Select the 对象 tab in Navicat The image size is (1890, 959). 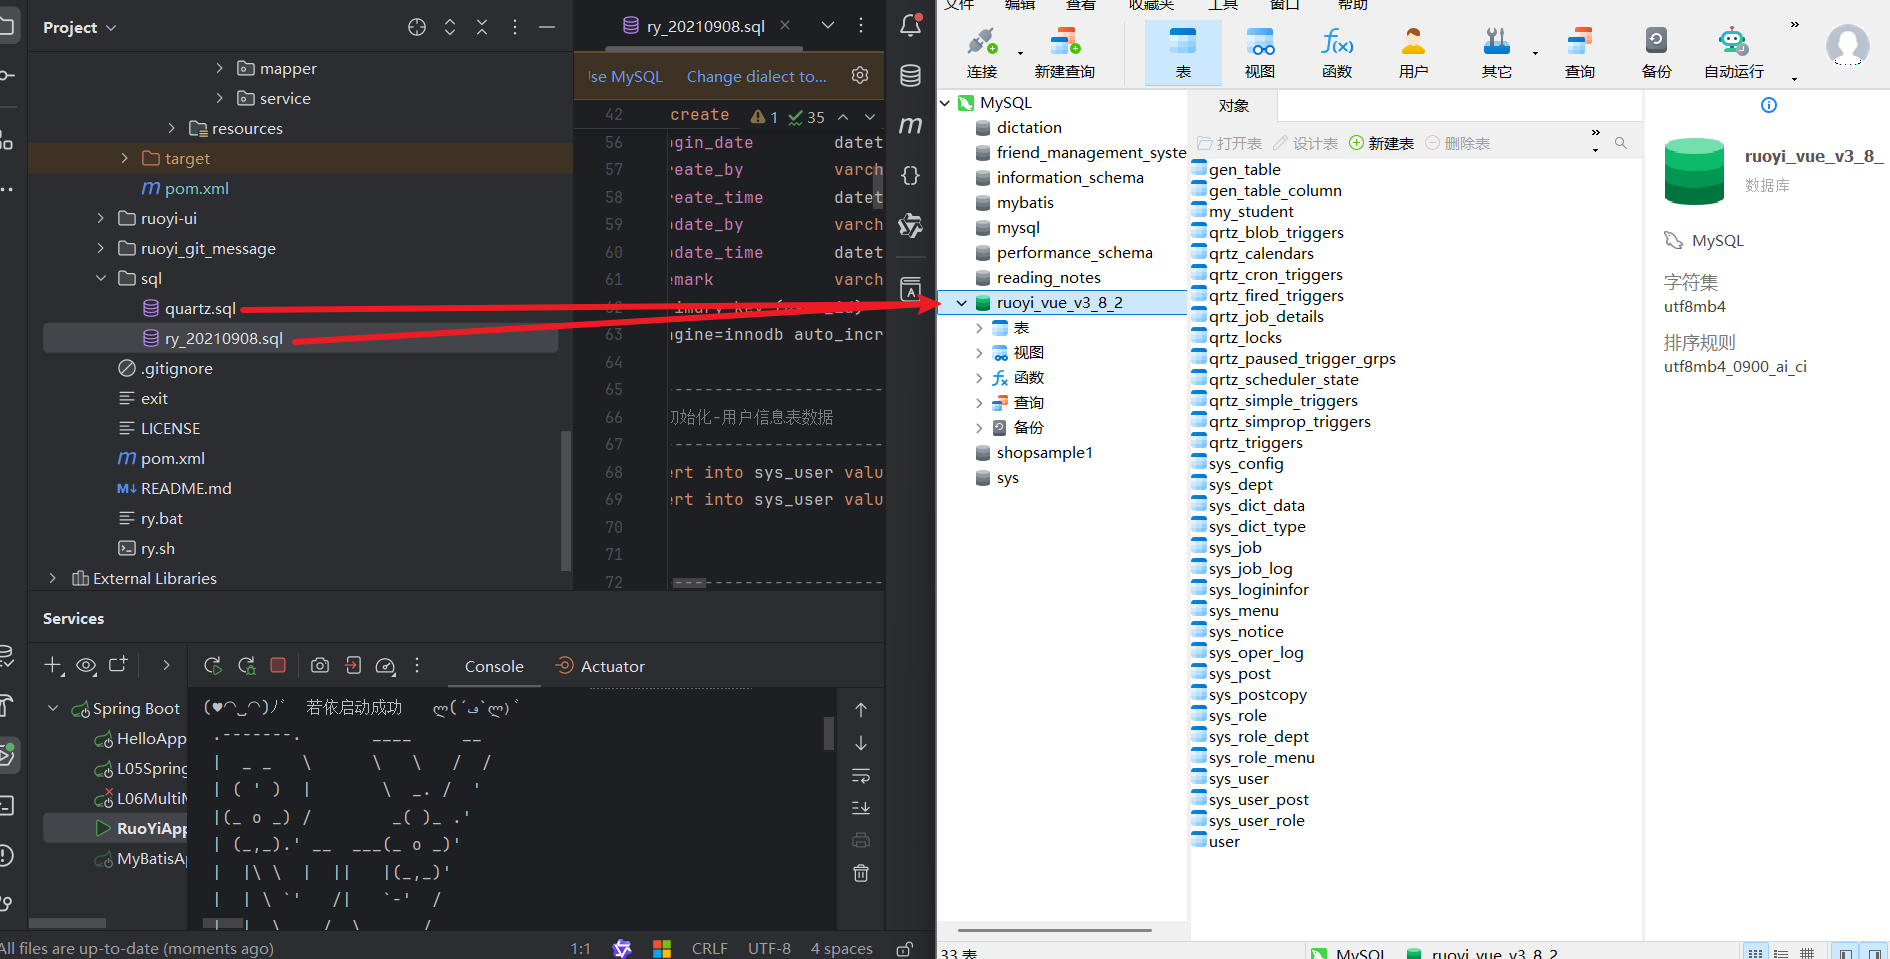click(1234, 106)
